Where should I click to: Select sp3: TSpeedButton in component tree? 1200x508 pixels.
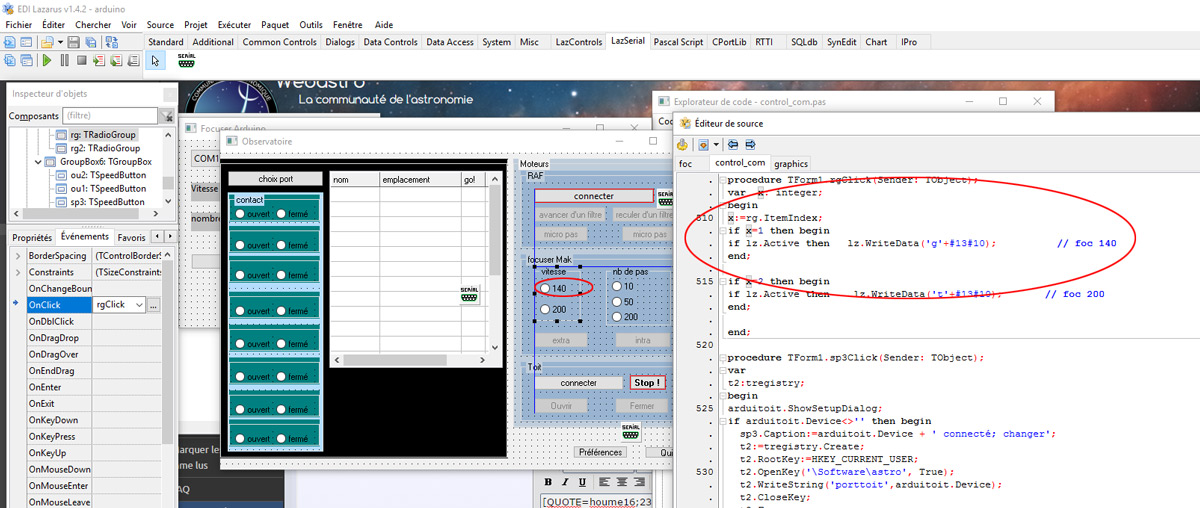107,202
